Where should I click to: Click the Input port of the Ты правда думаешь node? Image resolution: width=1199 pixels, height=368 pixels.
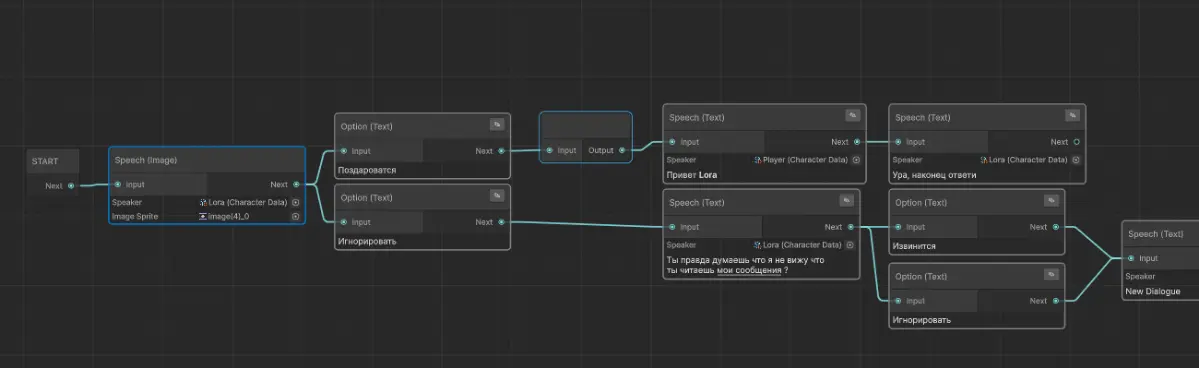672,227
